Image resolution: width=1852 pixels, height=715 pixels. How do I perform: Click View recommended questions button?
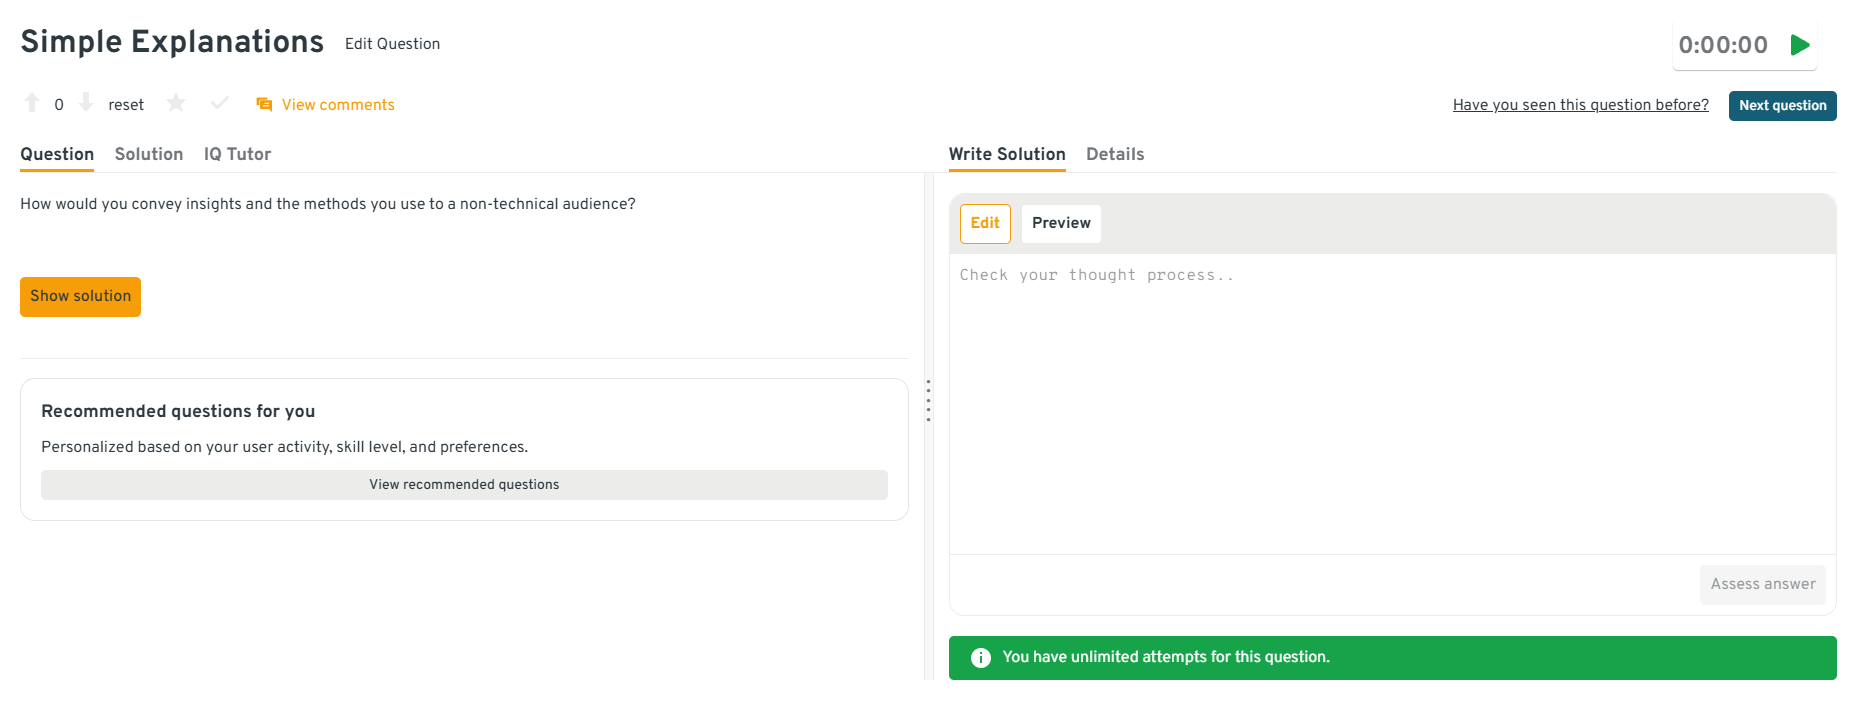coord(464,485)
